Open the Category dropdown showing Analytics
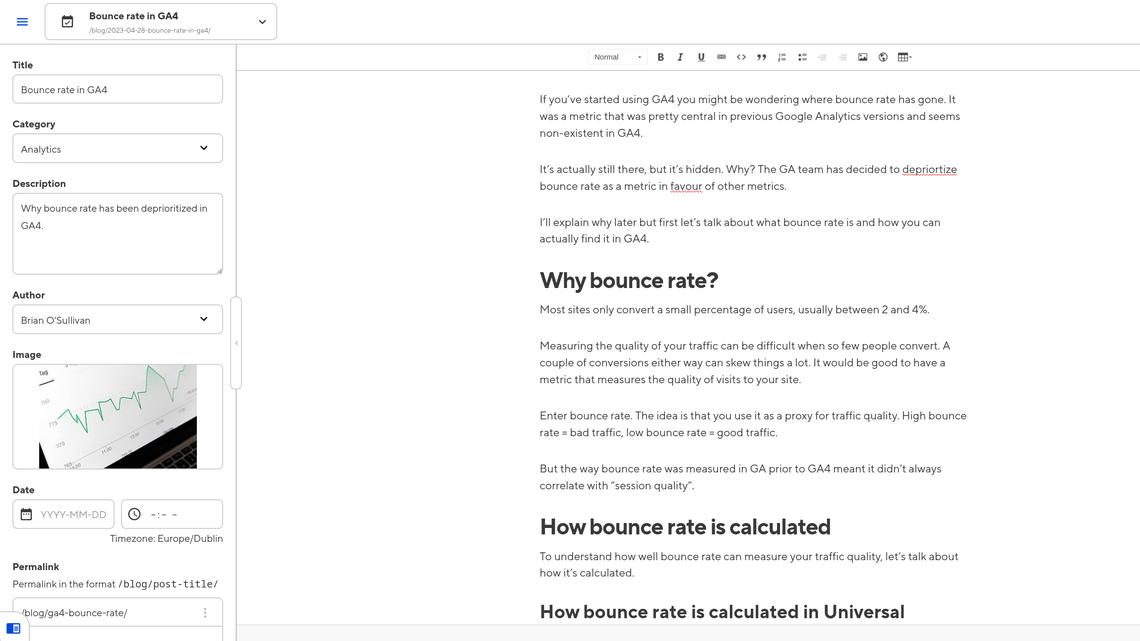This screenshot has height=641, width=1140. (118, 148)
